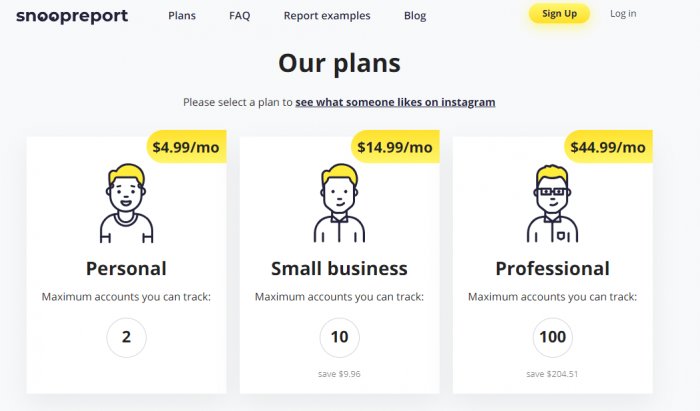
Task: Choose the Professional plan heading
Action: (553, 269)
